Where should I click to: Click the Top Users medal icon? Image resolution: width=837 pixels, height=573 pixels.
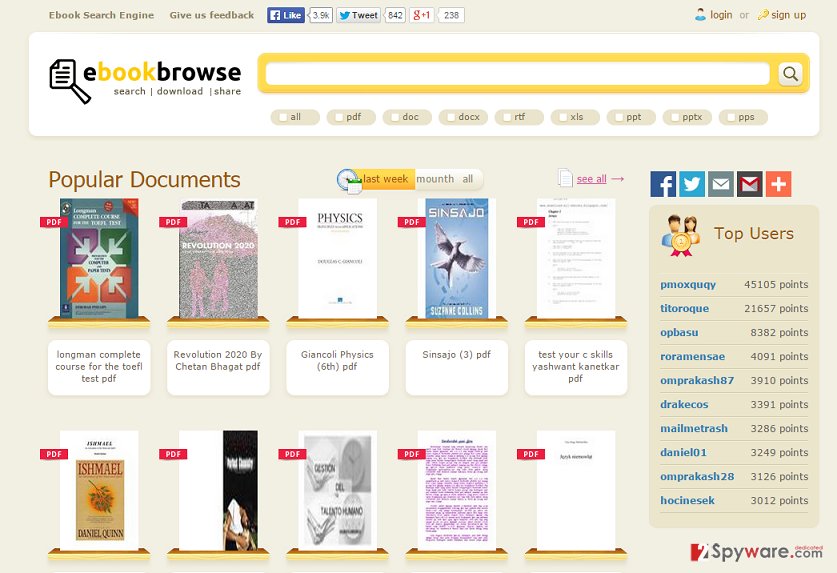click(x=680, y=235)
